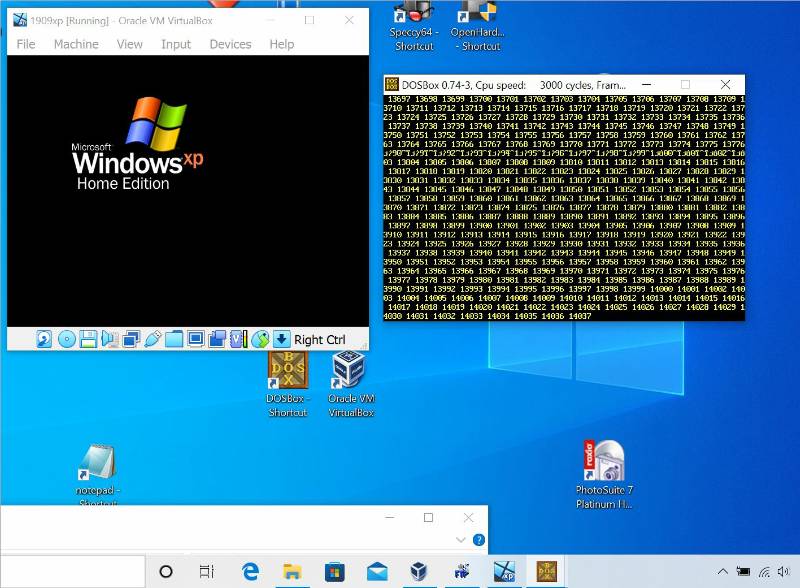Switch to the running XP VM taskbar button
Image resolution: width=800 pixels, height=588 pixels.
pos(505,572)
